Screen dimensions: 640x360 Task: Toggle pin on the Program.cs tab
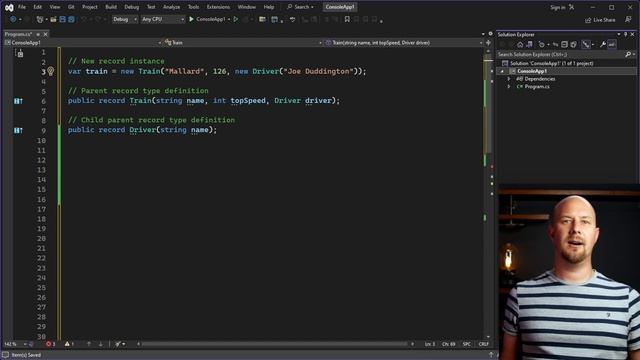coord(38,34)
